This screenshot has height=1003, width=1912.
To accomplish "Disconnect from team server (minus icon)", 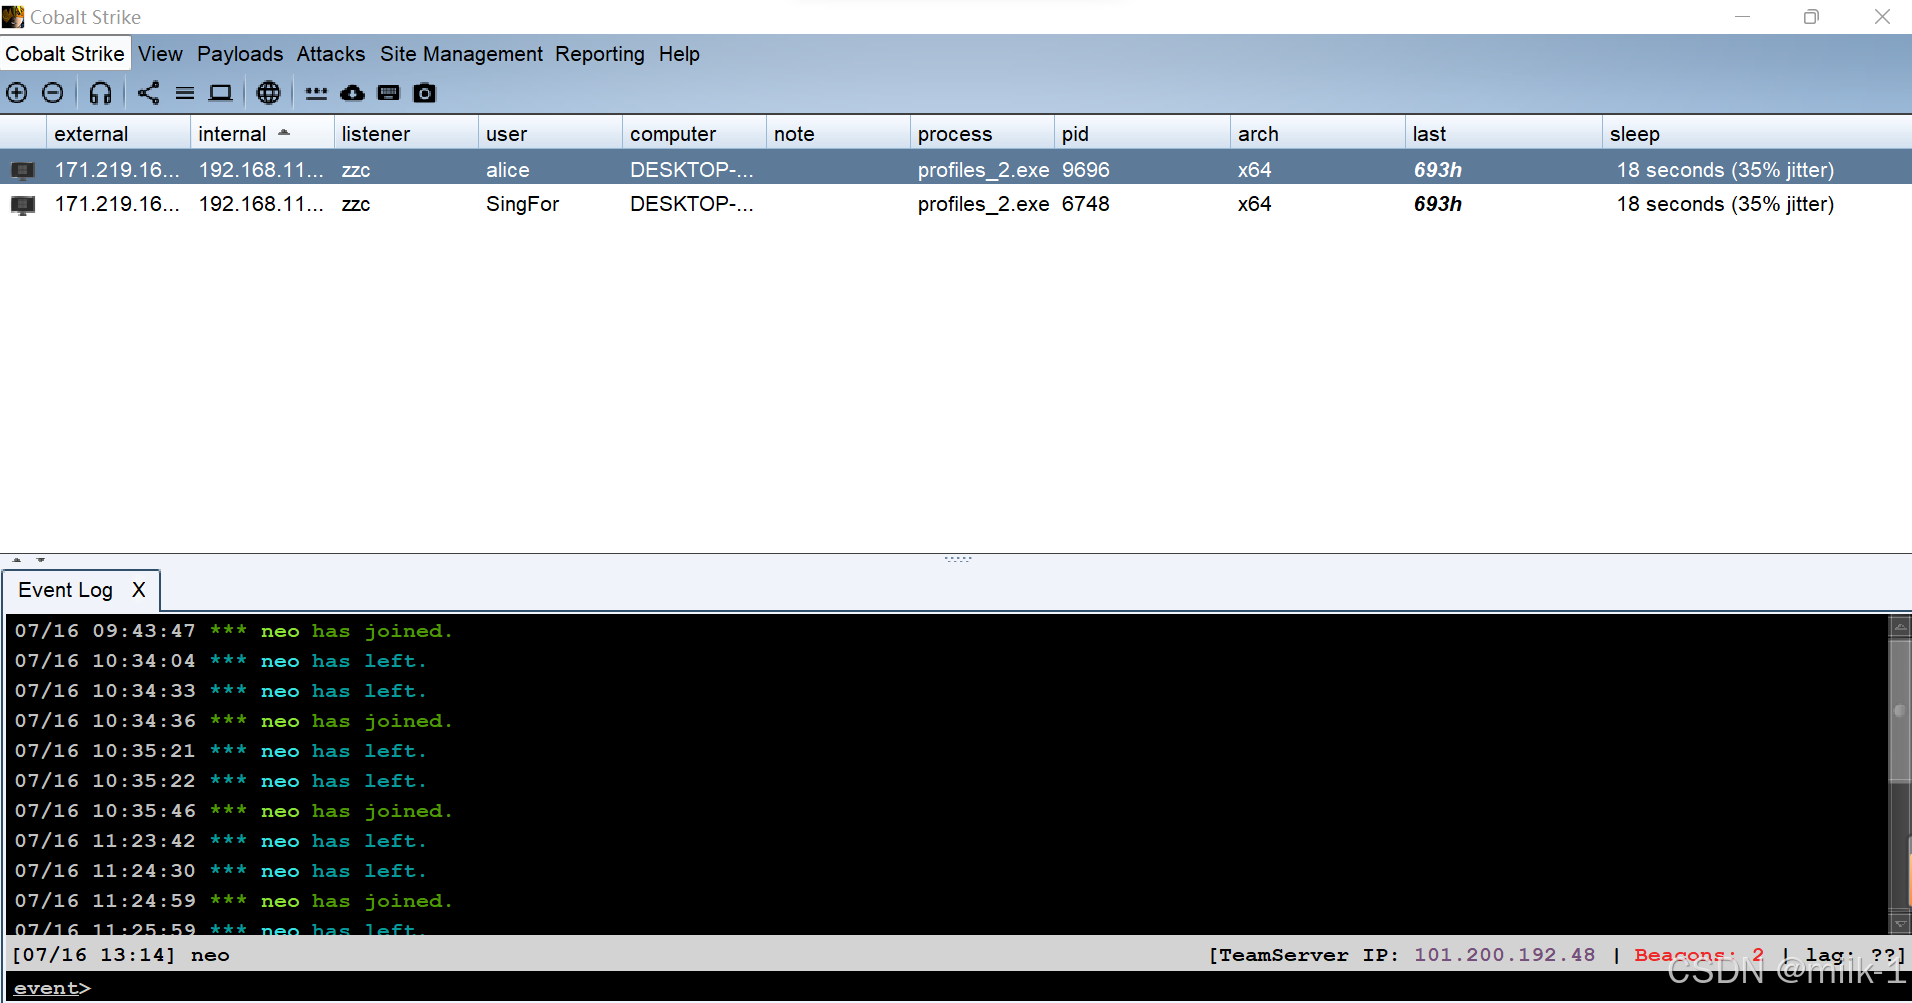I will [x=53, y=93].
